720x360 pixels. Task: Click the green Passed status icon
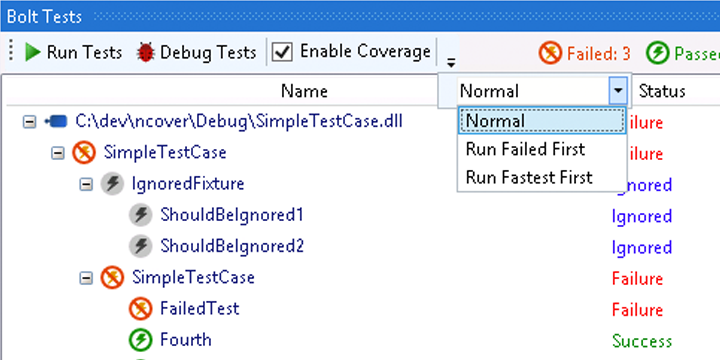click(x=658, y=53)
